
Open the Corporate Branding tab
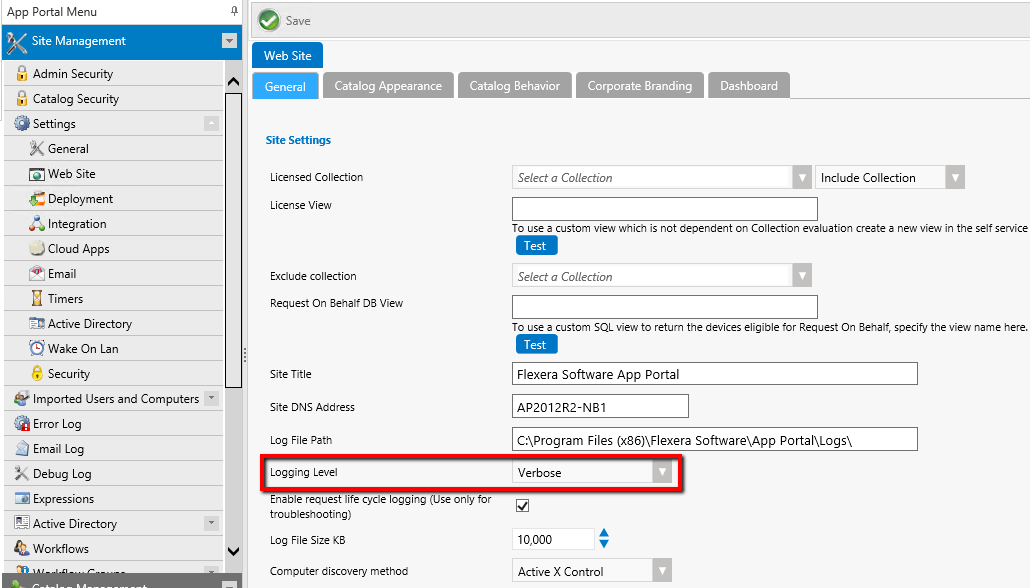pos(639,85)
